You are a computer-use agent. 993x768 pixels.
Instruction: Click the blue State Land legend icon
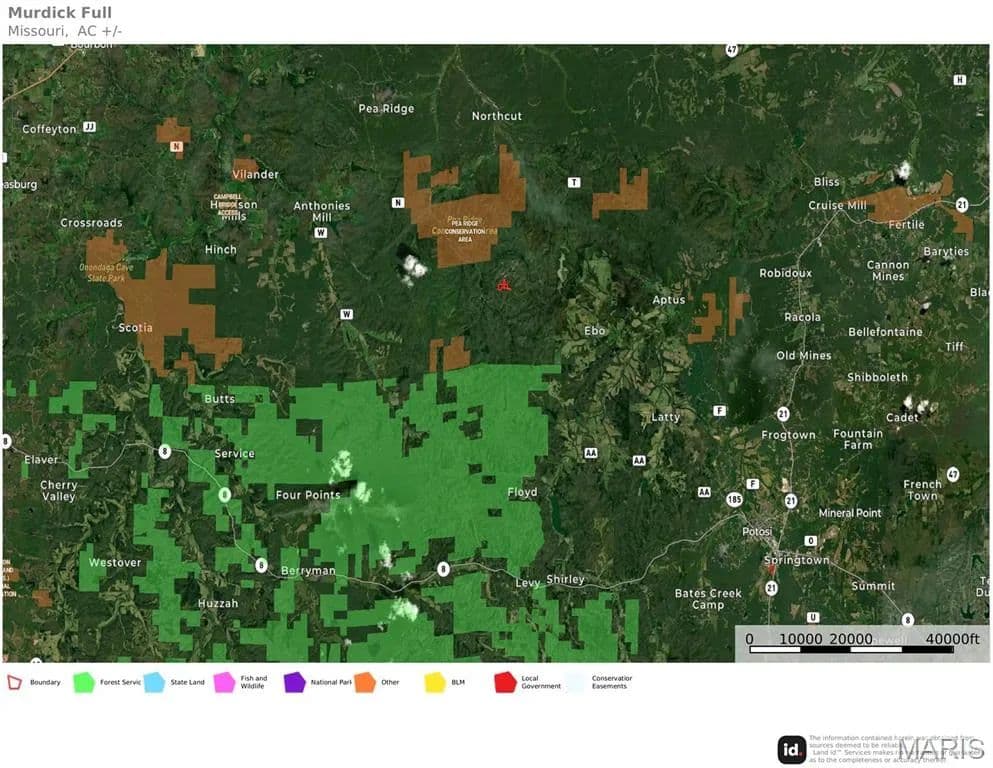point(154,682)
